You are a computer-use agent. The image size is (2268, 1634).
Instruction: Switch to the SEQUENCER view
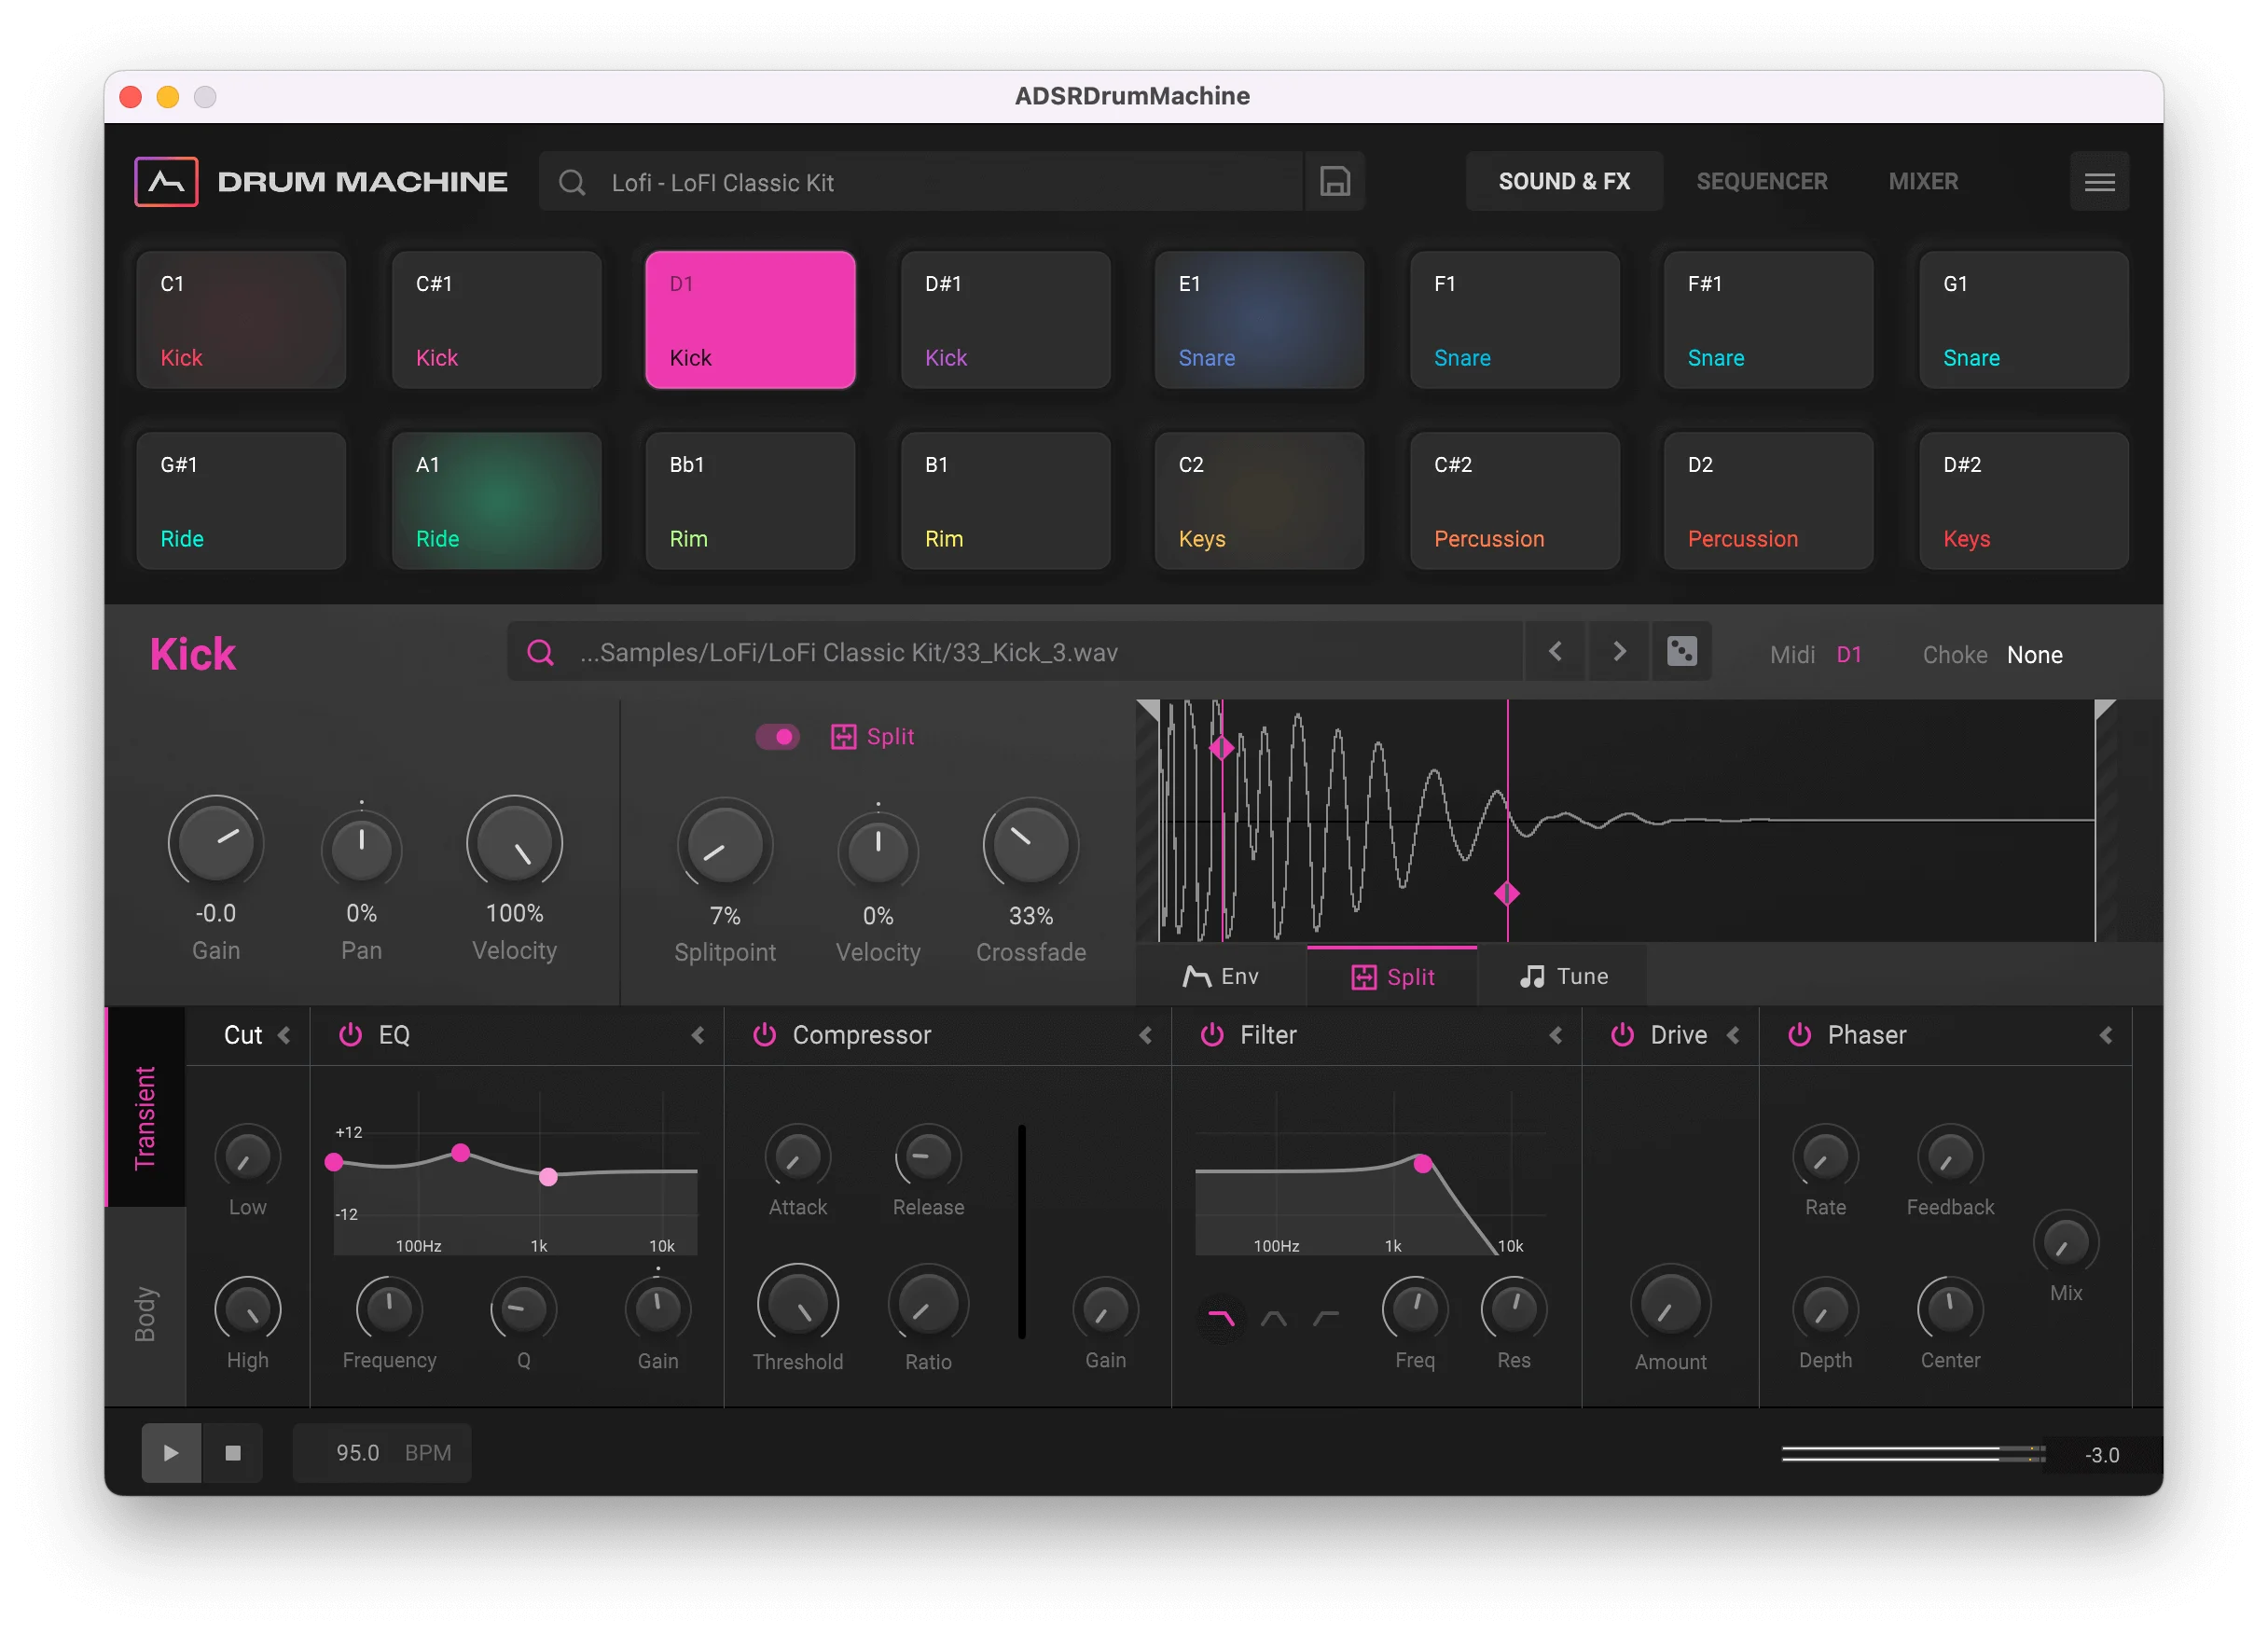pyautogui.click(x=1762, y=181)
